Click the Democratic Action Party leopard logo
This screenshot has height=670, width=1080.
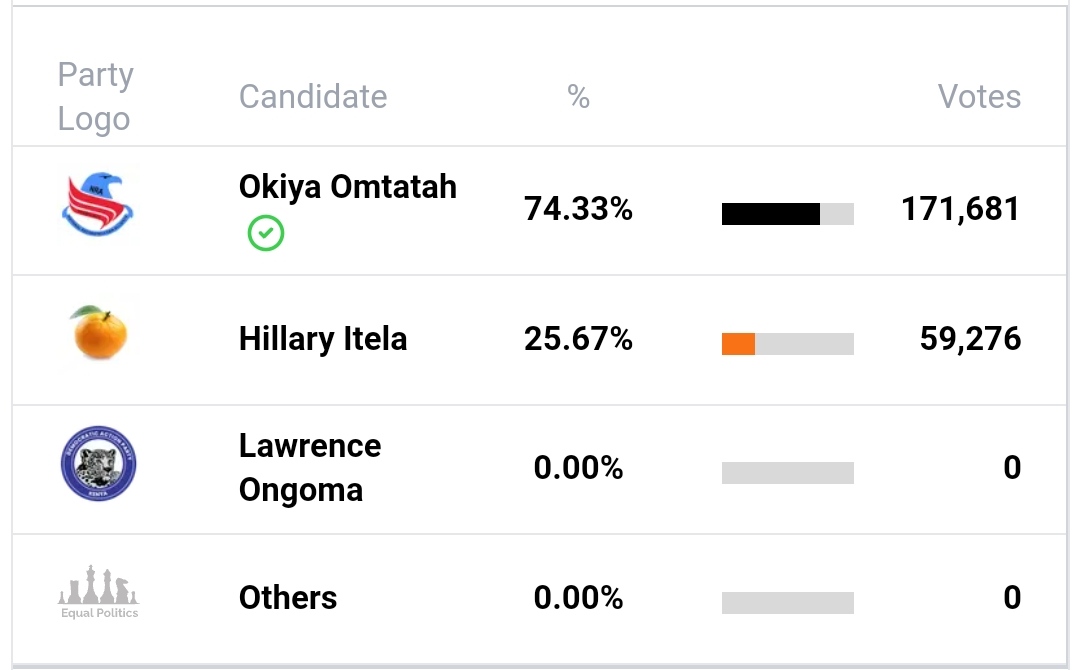point(98,464)
